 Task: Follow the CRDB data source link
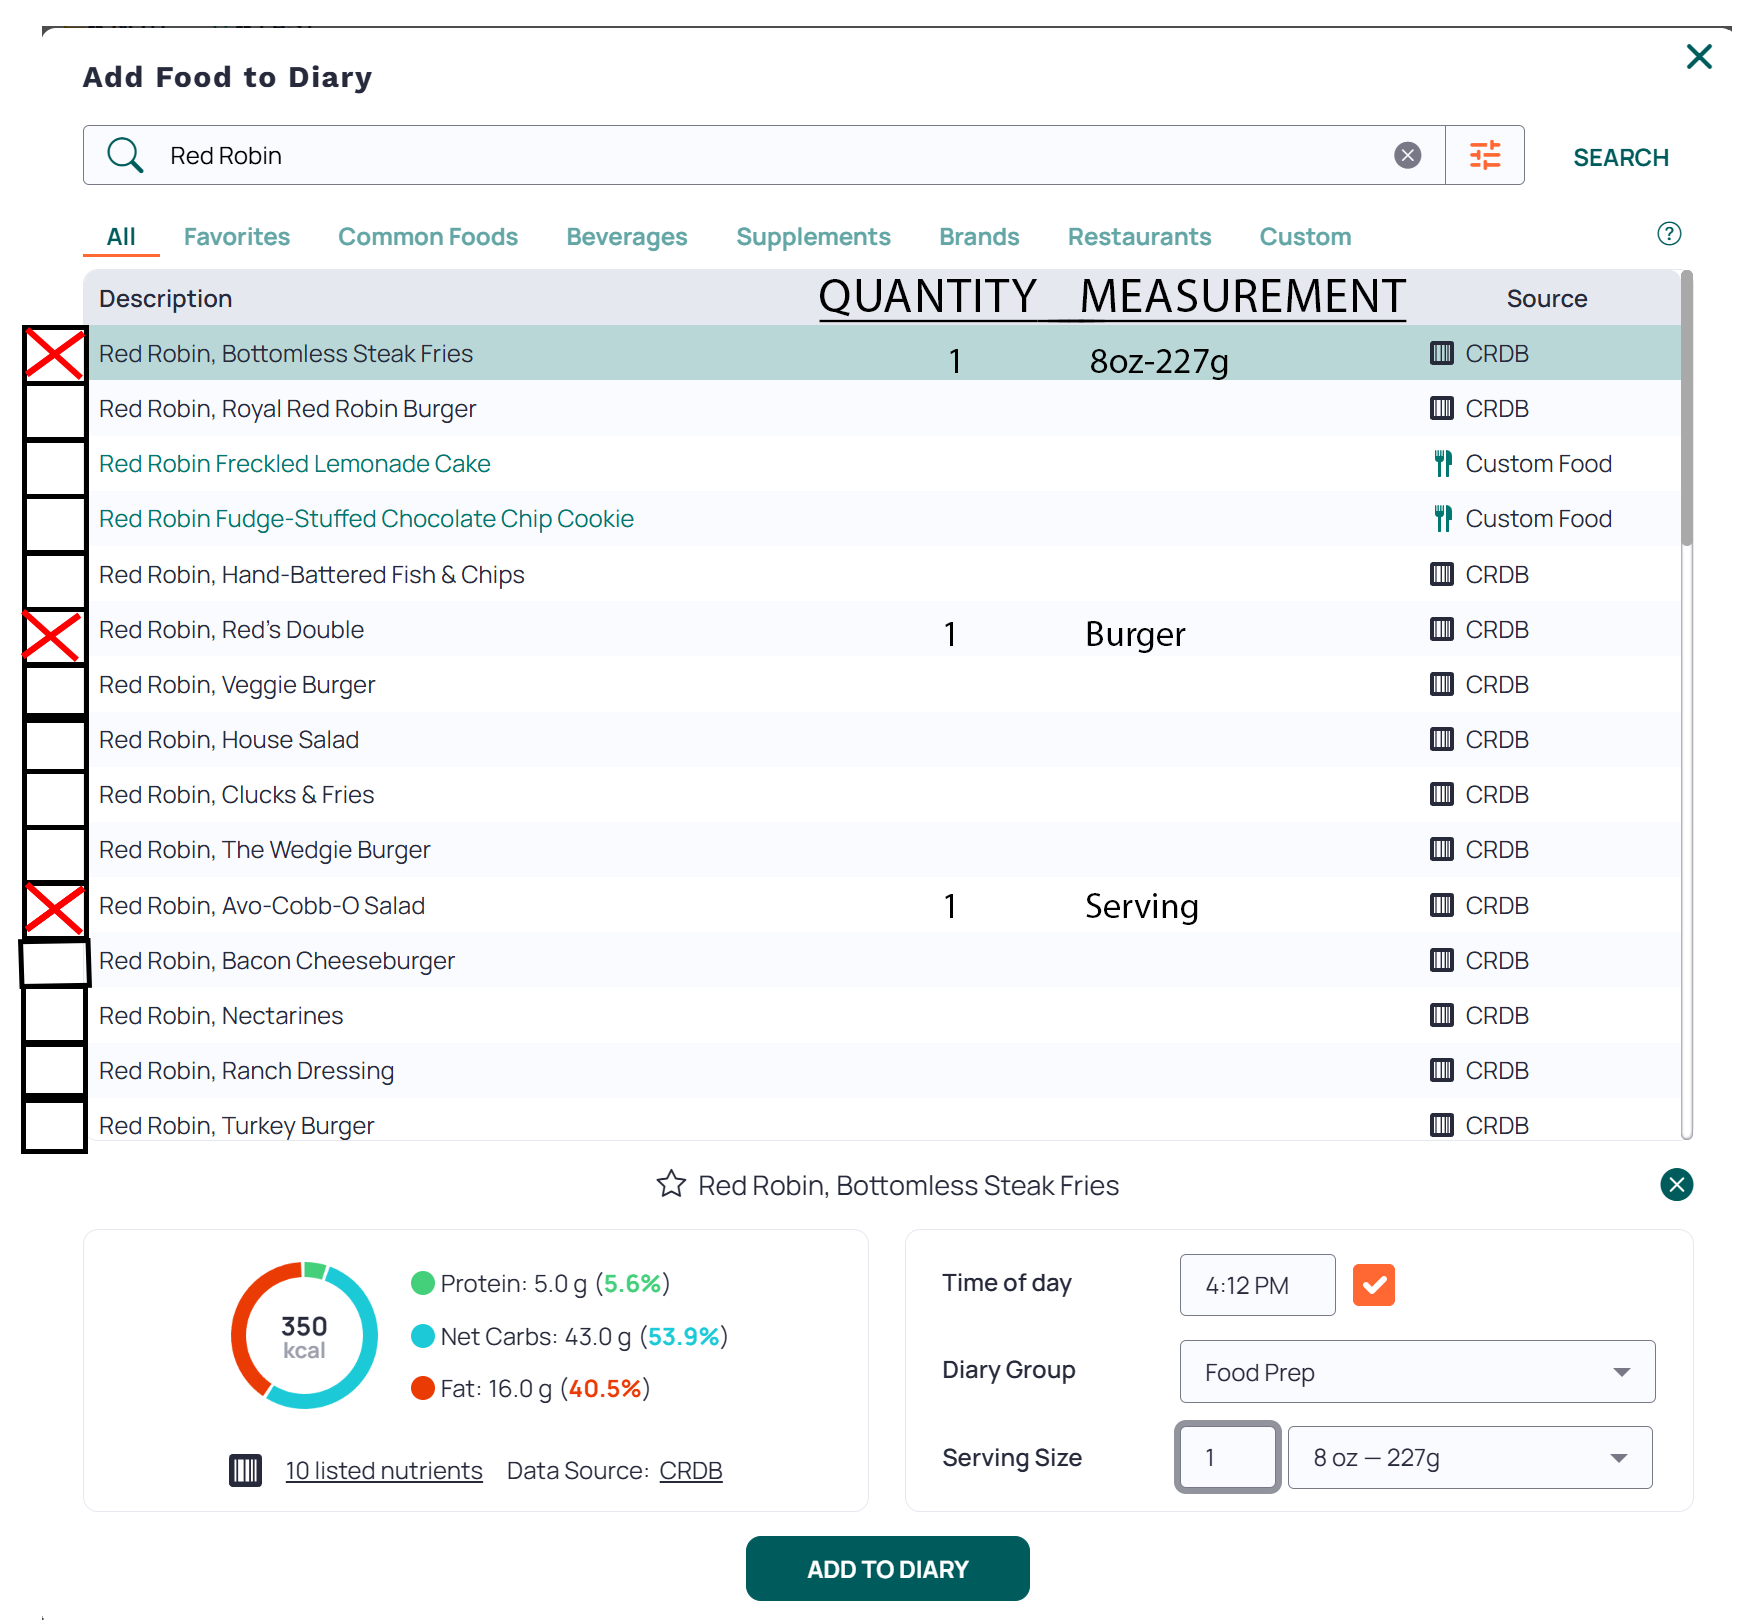tap(691, 1470)
